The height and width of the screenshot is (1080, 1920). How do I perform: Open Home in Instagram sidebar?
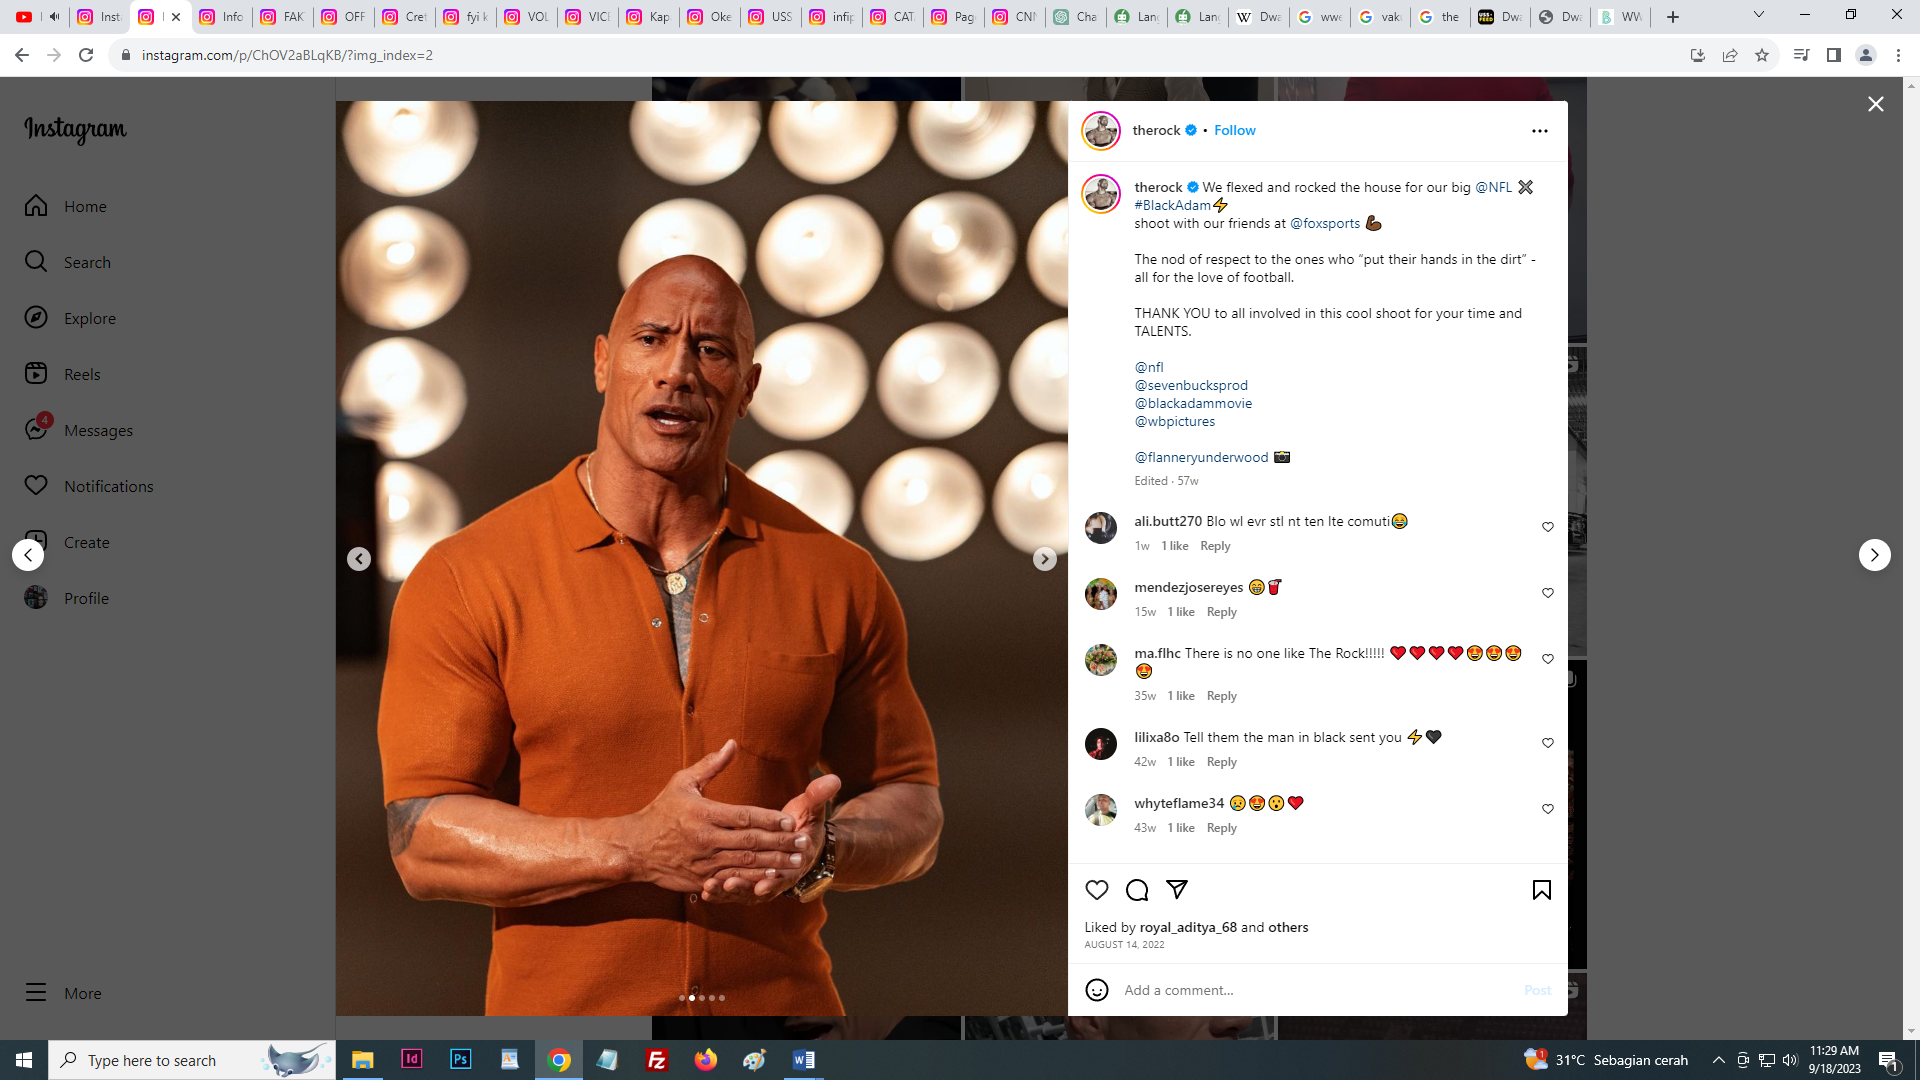66,206
